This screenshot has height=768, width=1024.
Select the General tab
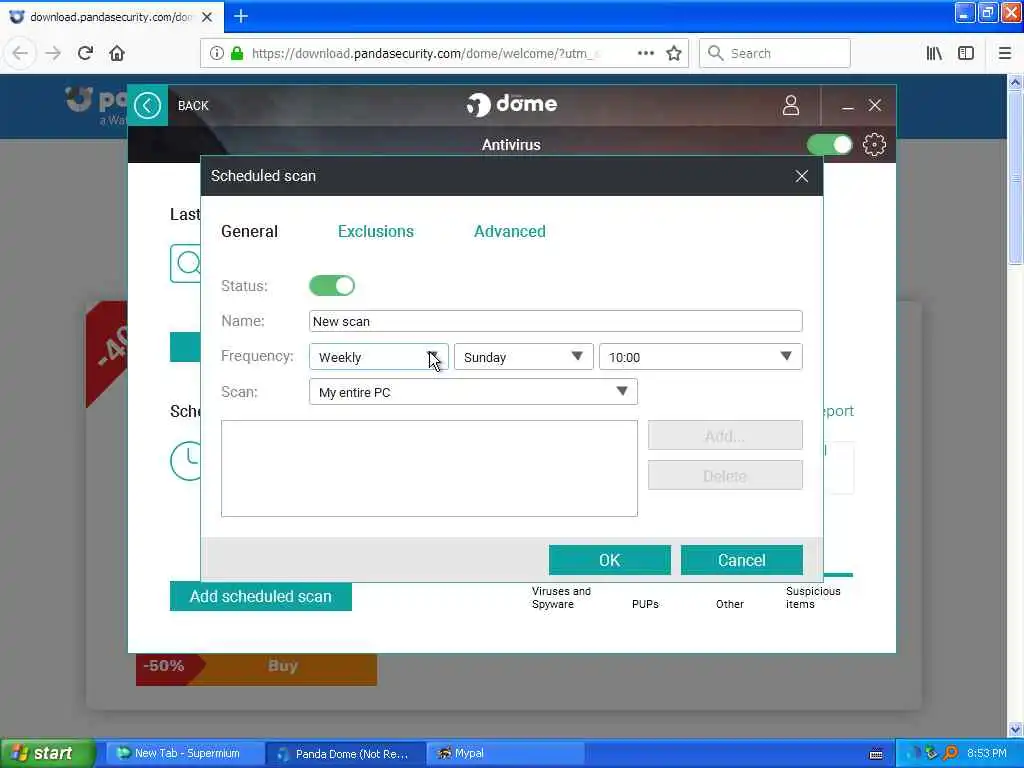(x=249, y=231)
